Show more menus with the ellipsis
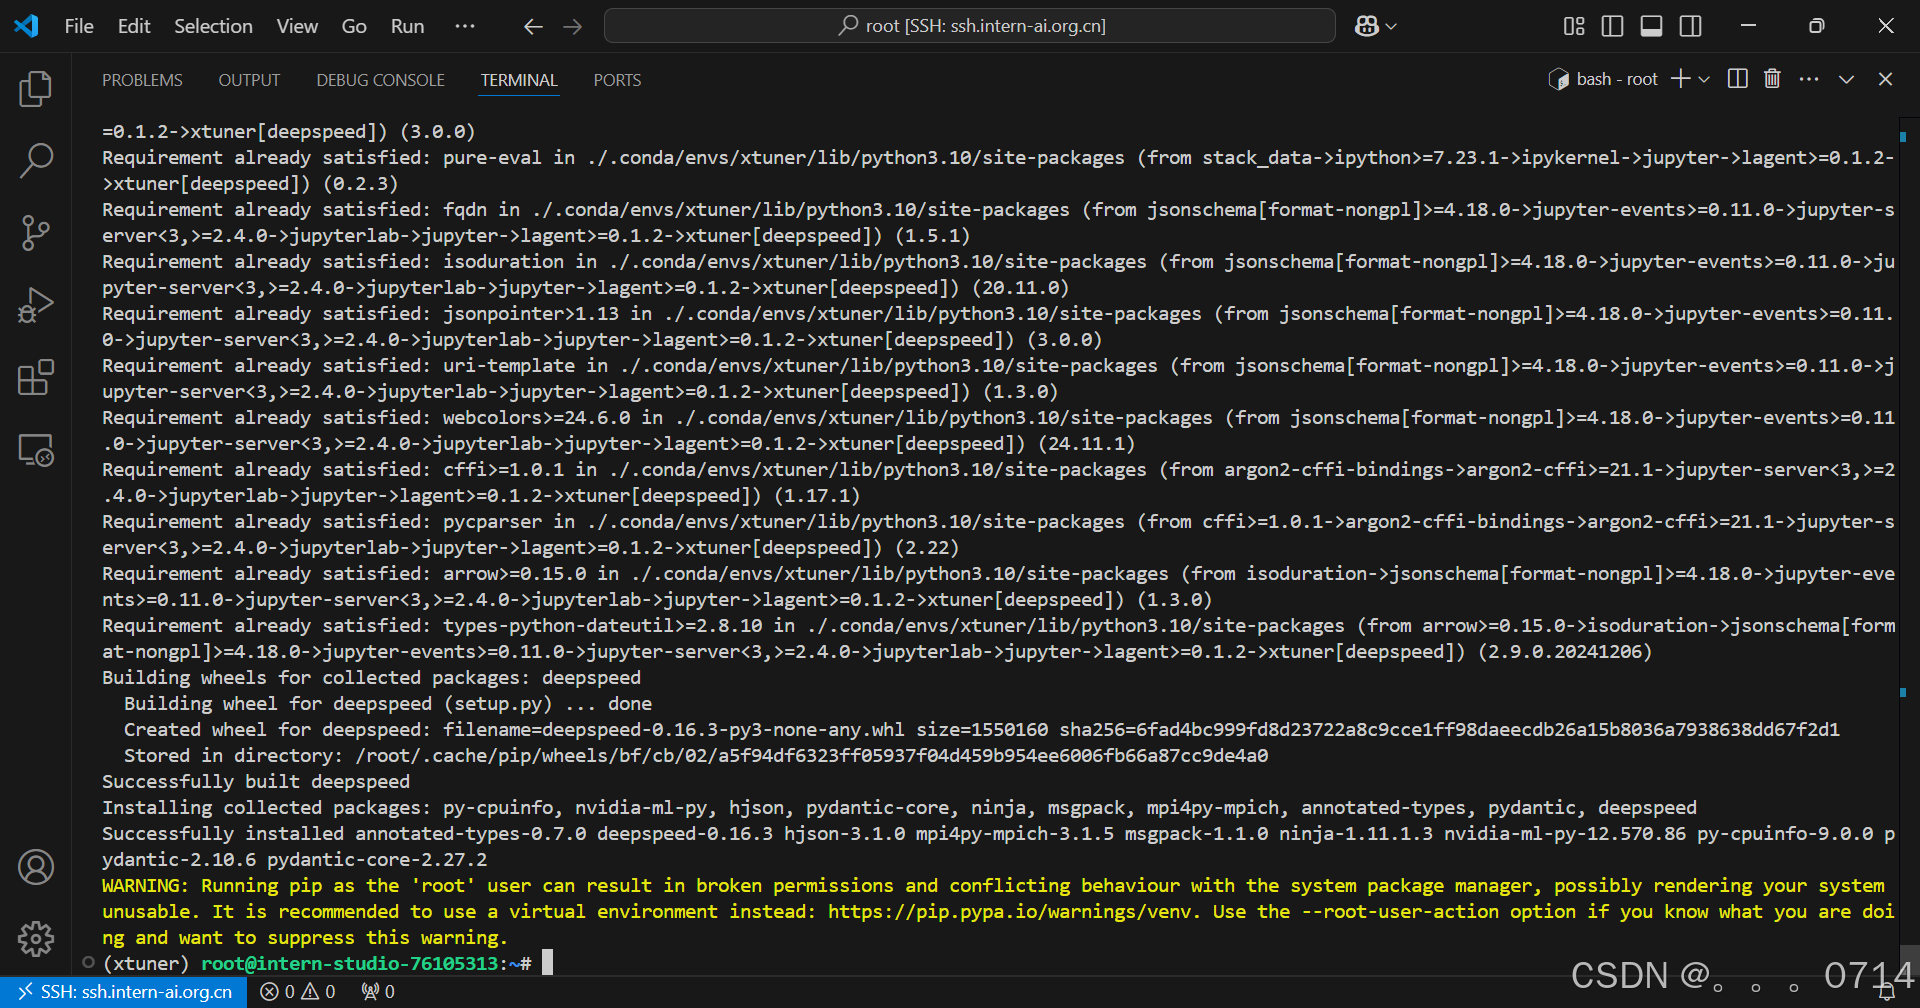The width and height of the screenshot is (1920, 1008). [x=465, y=26]
